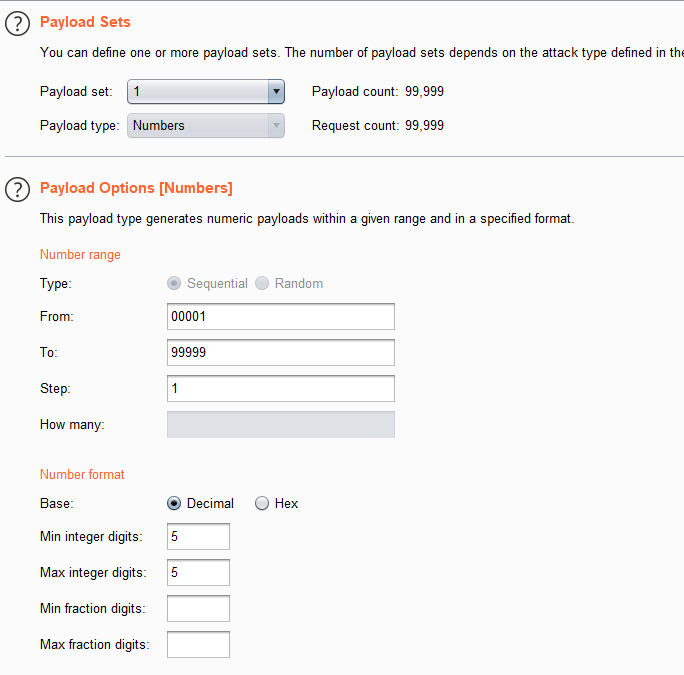The height and width of the screenshot is (675, 684).
Task: Click the Payload Sets help icon
Action: pos(17,23)
